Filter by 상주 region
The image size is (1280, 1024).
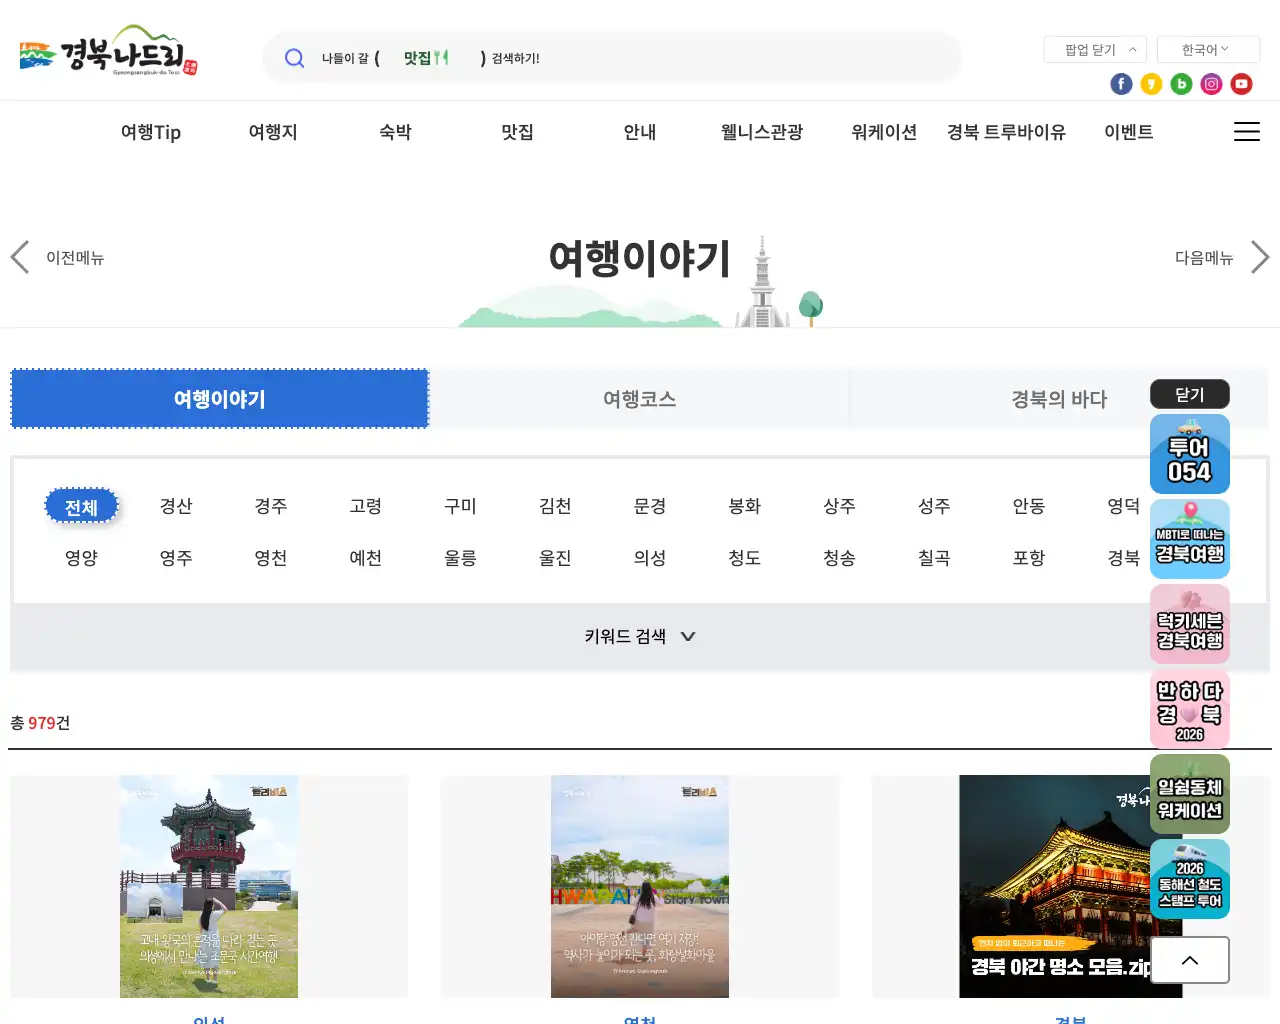pos(839,506)
